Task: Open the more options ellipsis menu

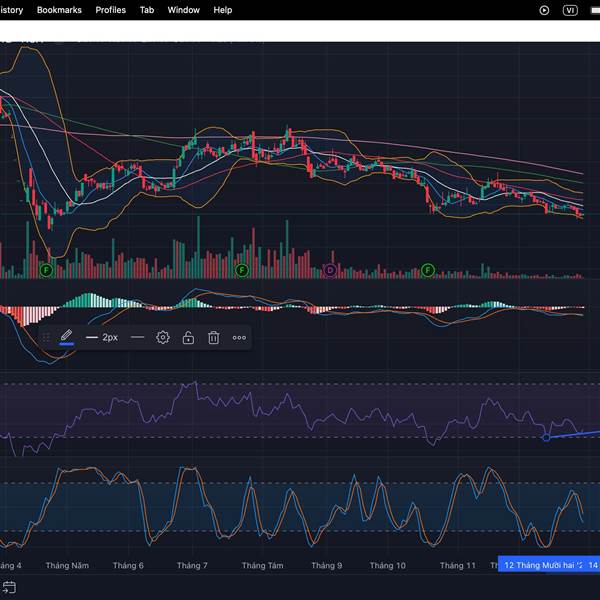Action: click(x=239, y=338)
